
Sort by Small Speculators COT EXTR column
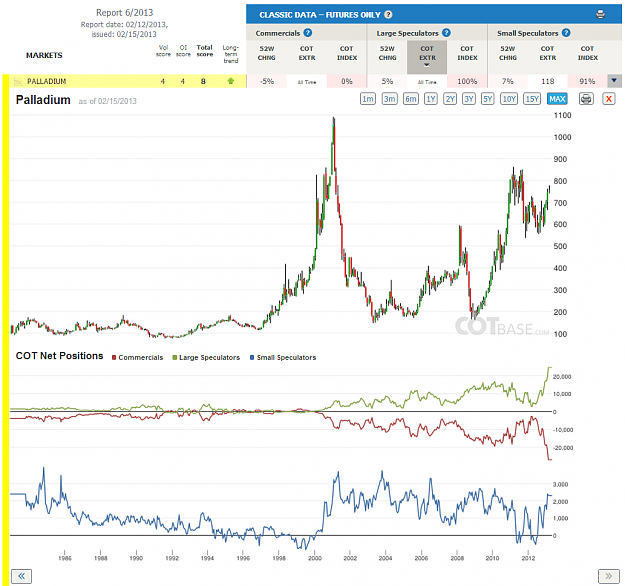pyautogui.click(x=548, y=53)
